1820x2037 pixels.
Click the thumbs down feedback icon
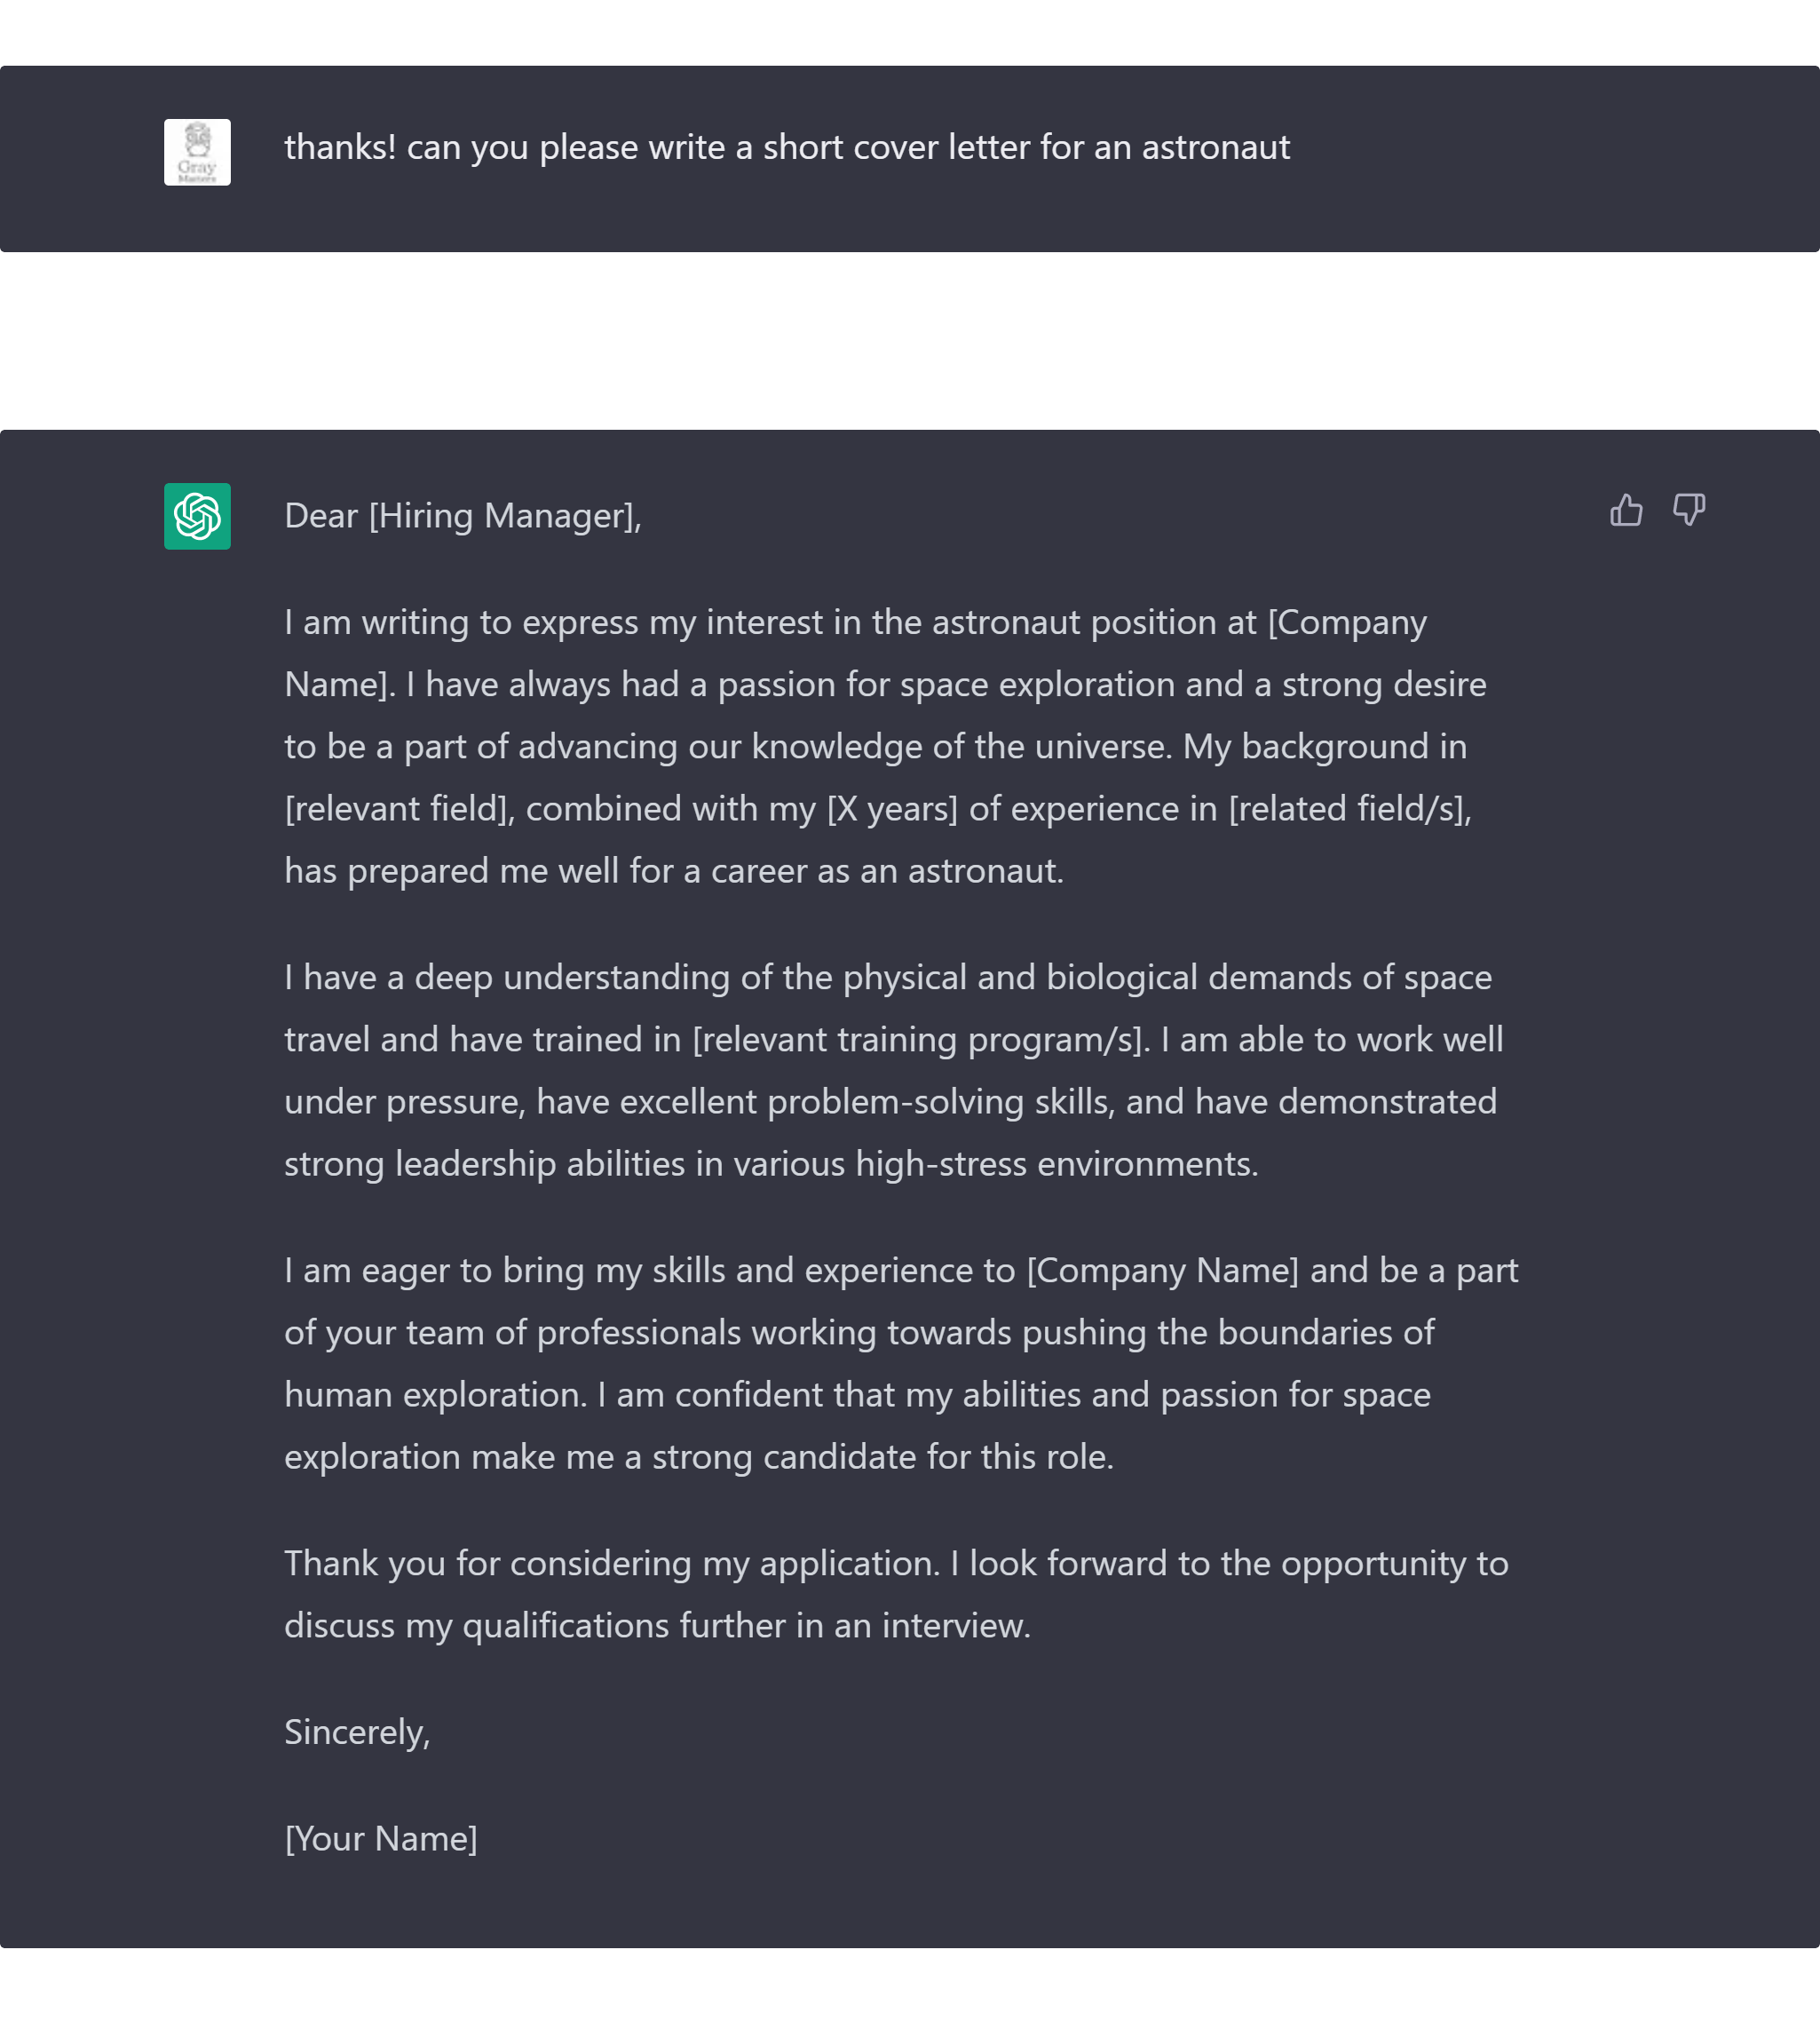coord(1689,510)
